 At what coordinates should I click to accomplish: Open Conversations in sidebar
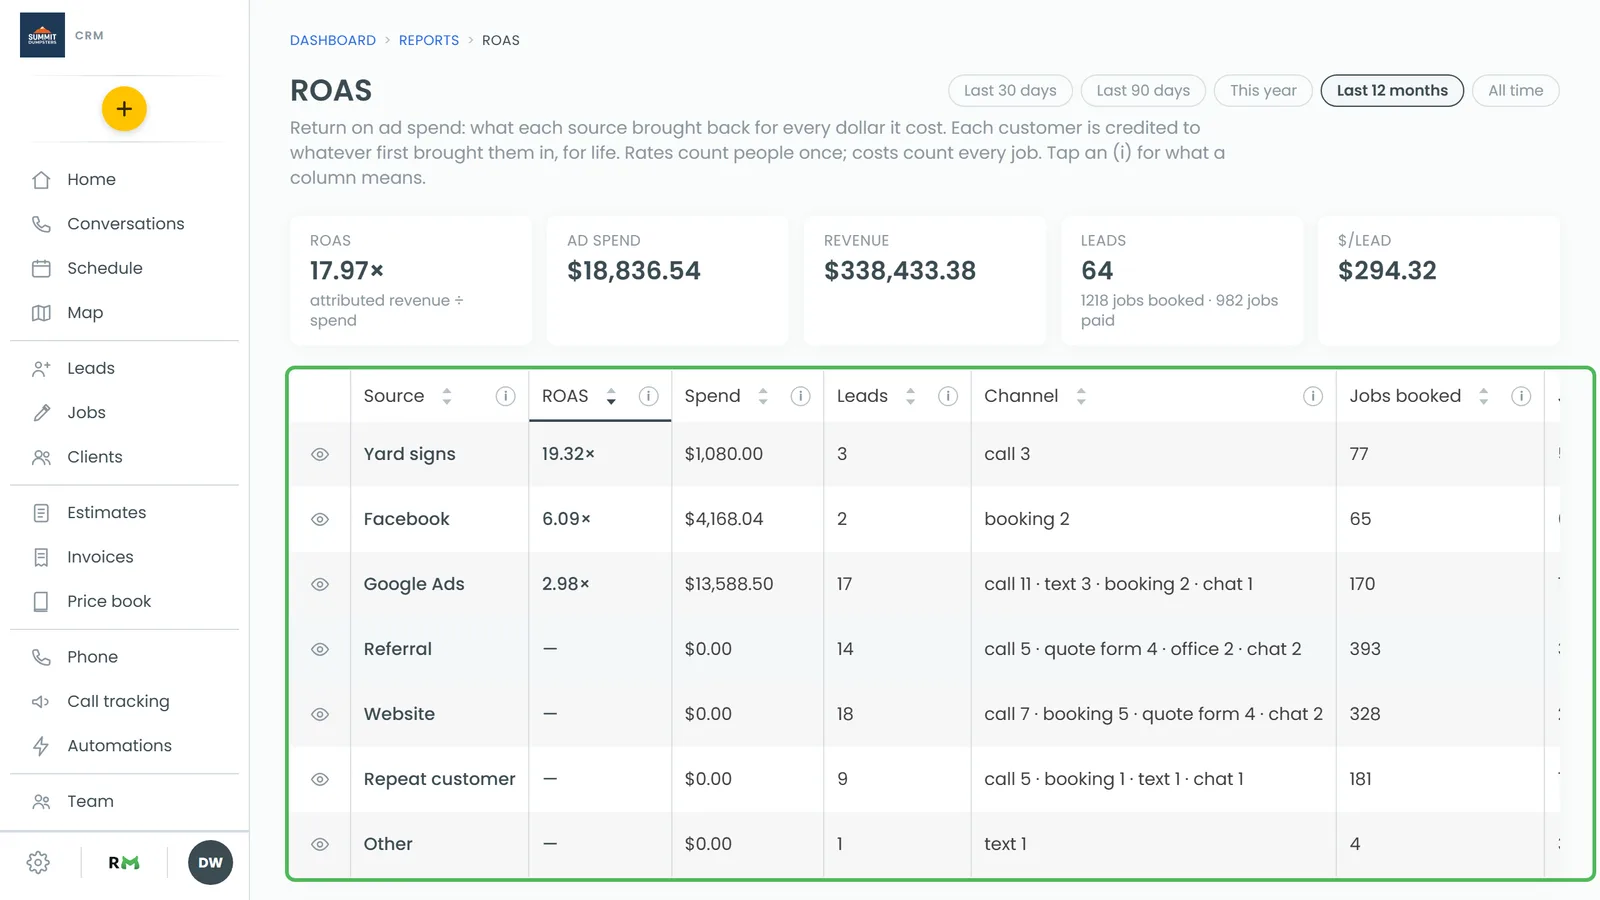click(x=124, y=224)
